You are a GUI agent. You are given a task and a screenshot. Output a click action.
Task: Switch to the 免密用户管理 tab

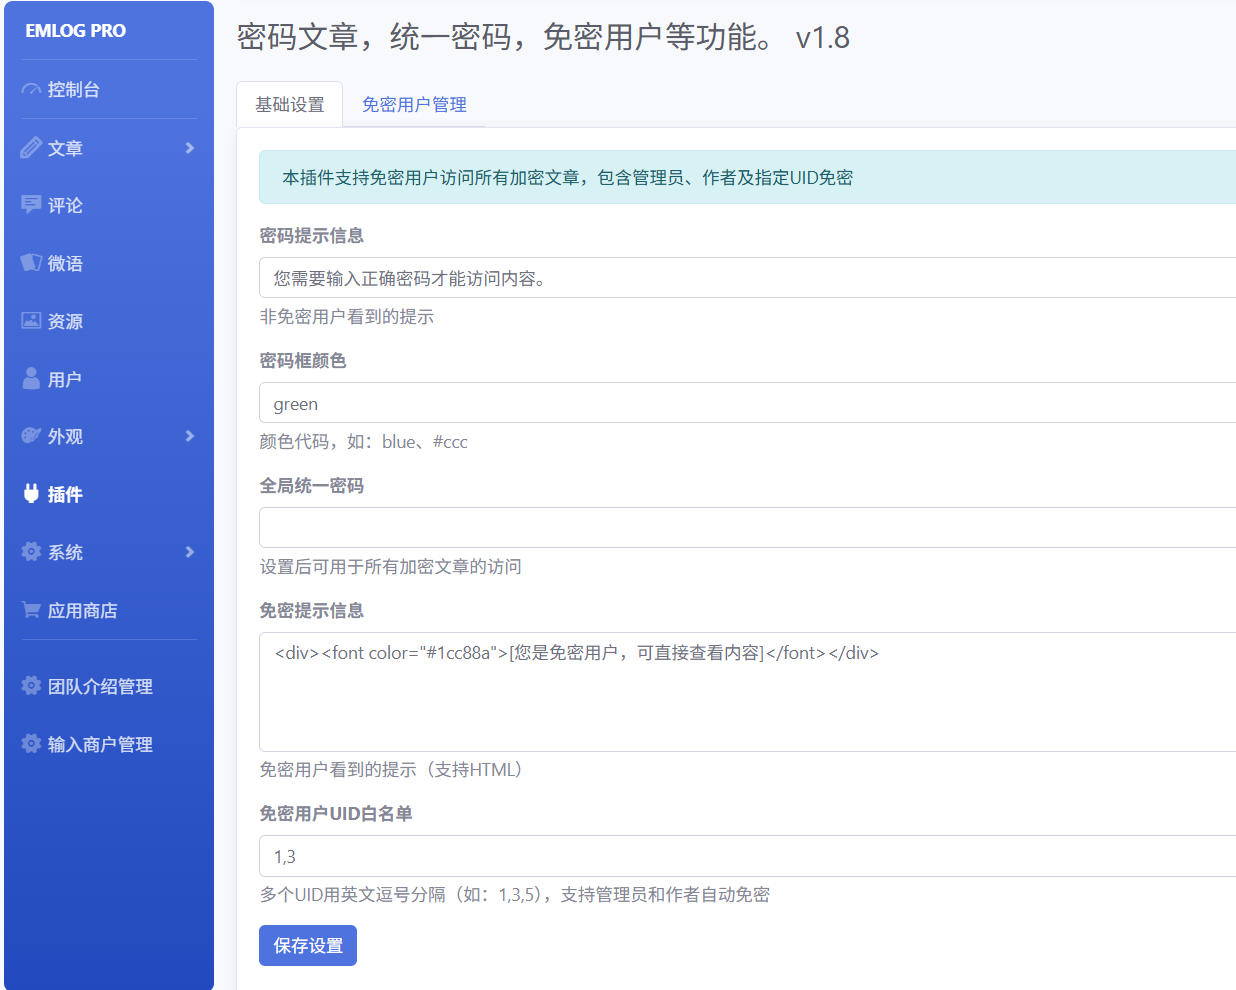tap(414, 105)
